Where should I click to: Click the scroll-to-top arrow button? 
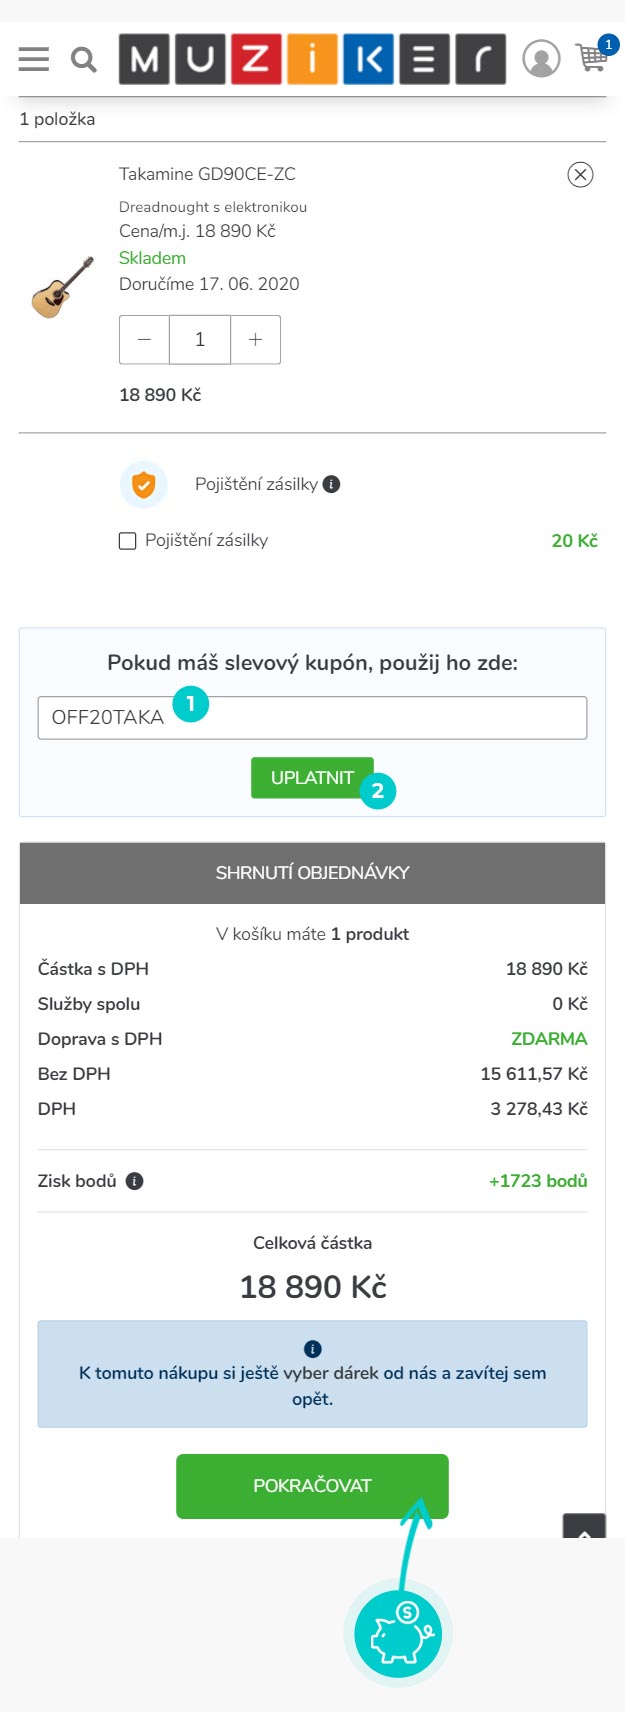point(584,1527)
